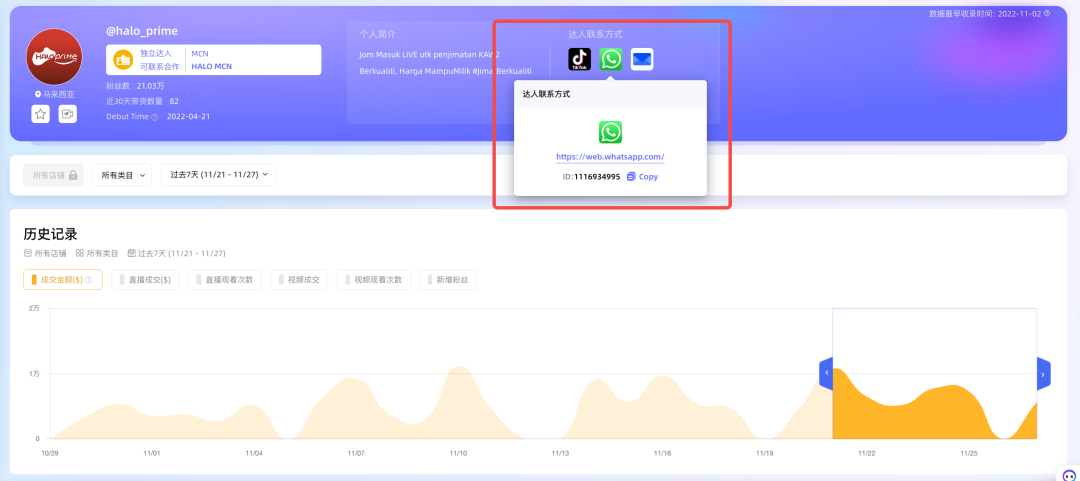Click the chat assistant icon at bottom right
This screenshot has height=481, width=1080.
[x=1067, y=475]
